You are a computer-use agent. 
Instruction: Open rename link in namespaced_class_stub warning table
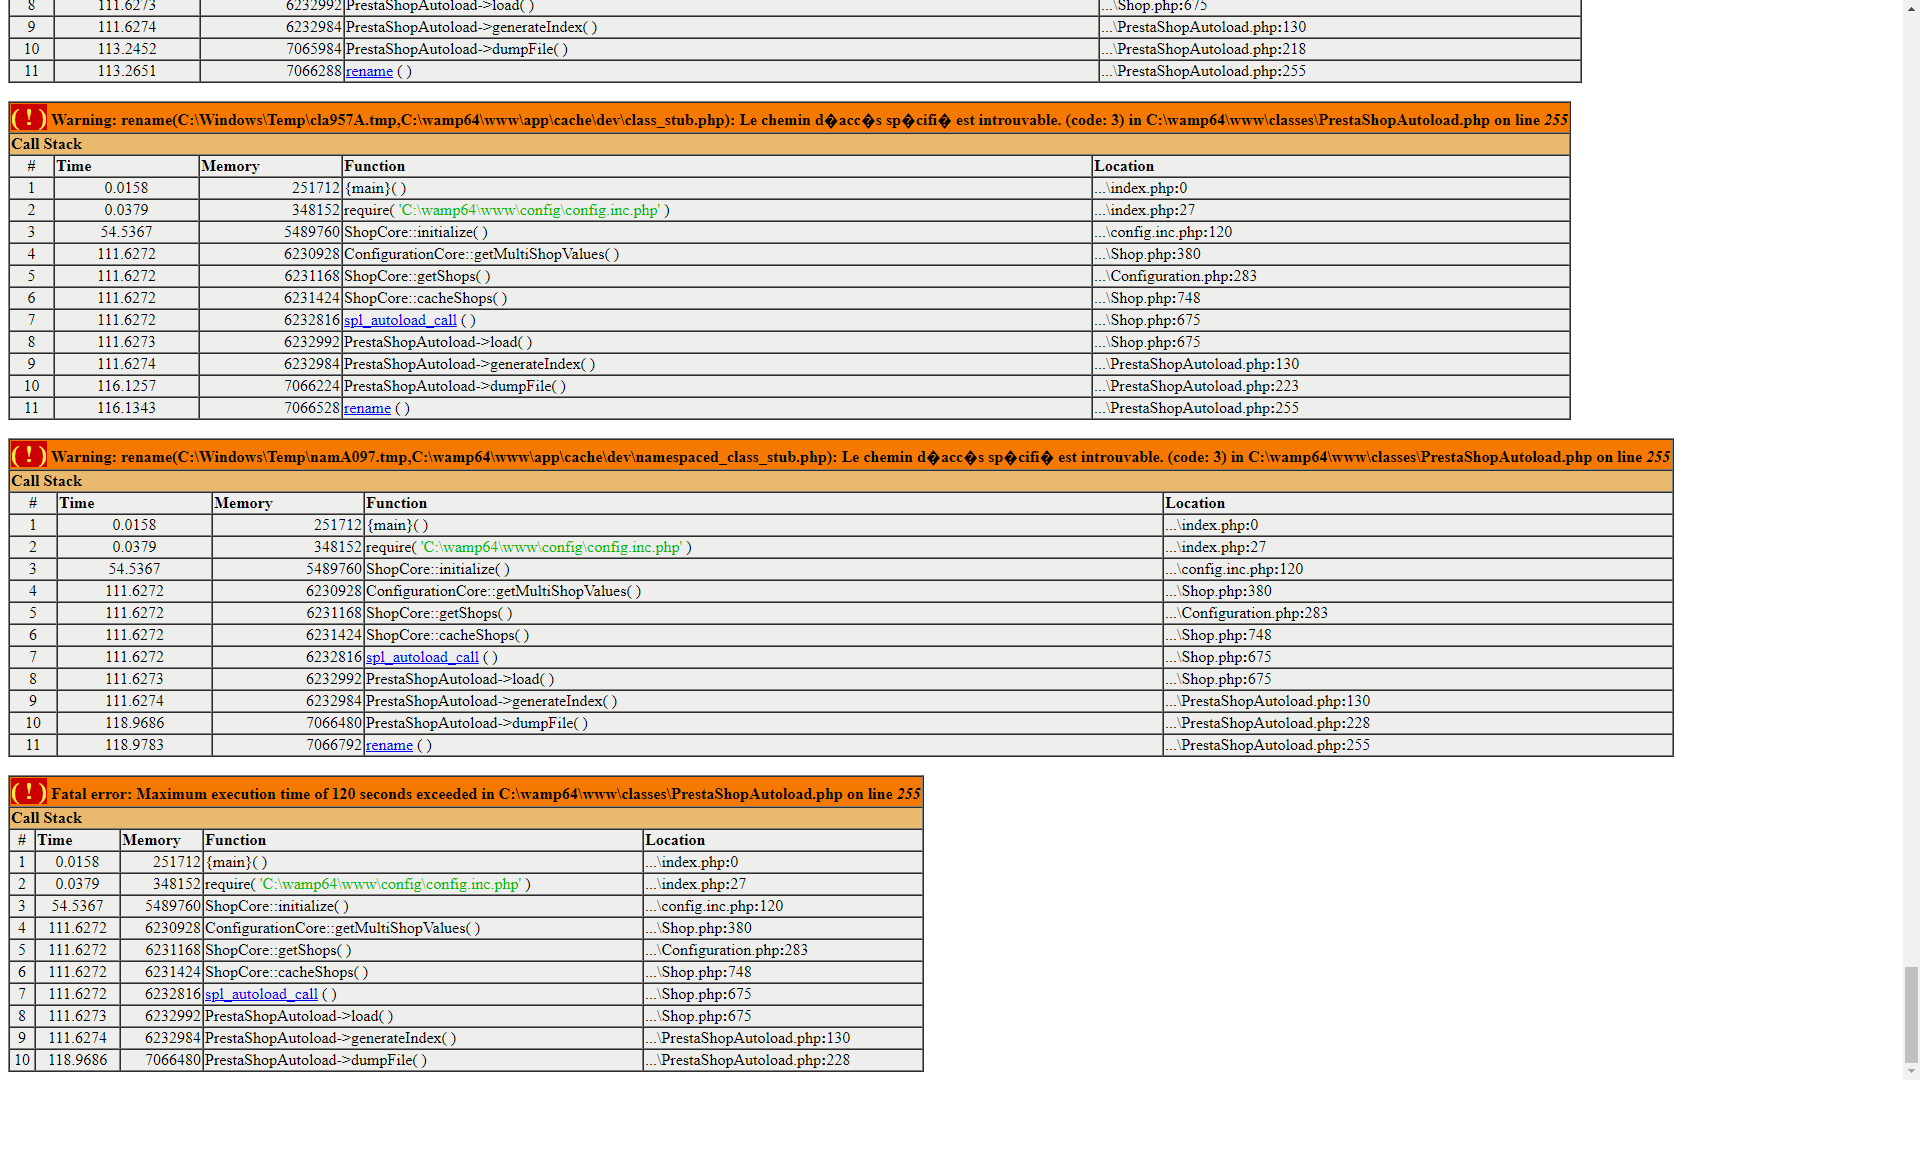pyautogui.click(x=389, y=745)
